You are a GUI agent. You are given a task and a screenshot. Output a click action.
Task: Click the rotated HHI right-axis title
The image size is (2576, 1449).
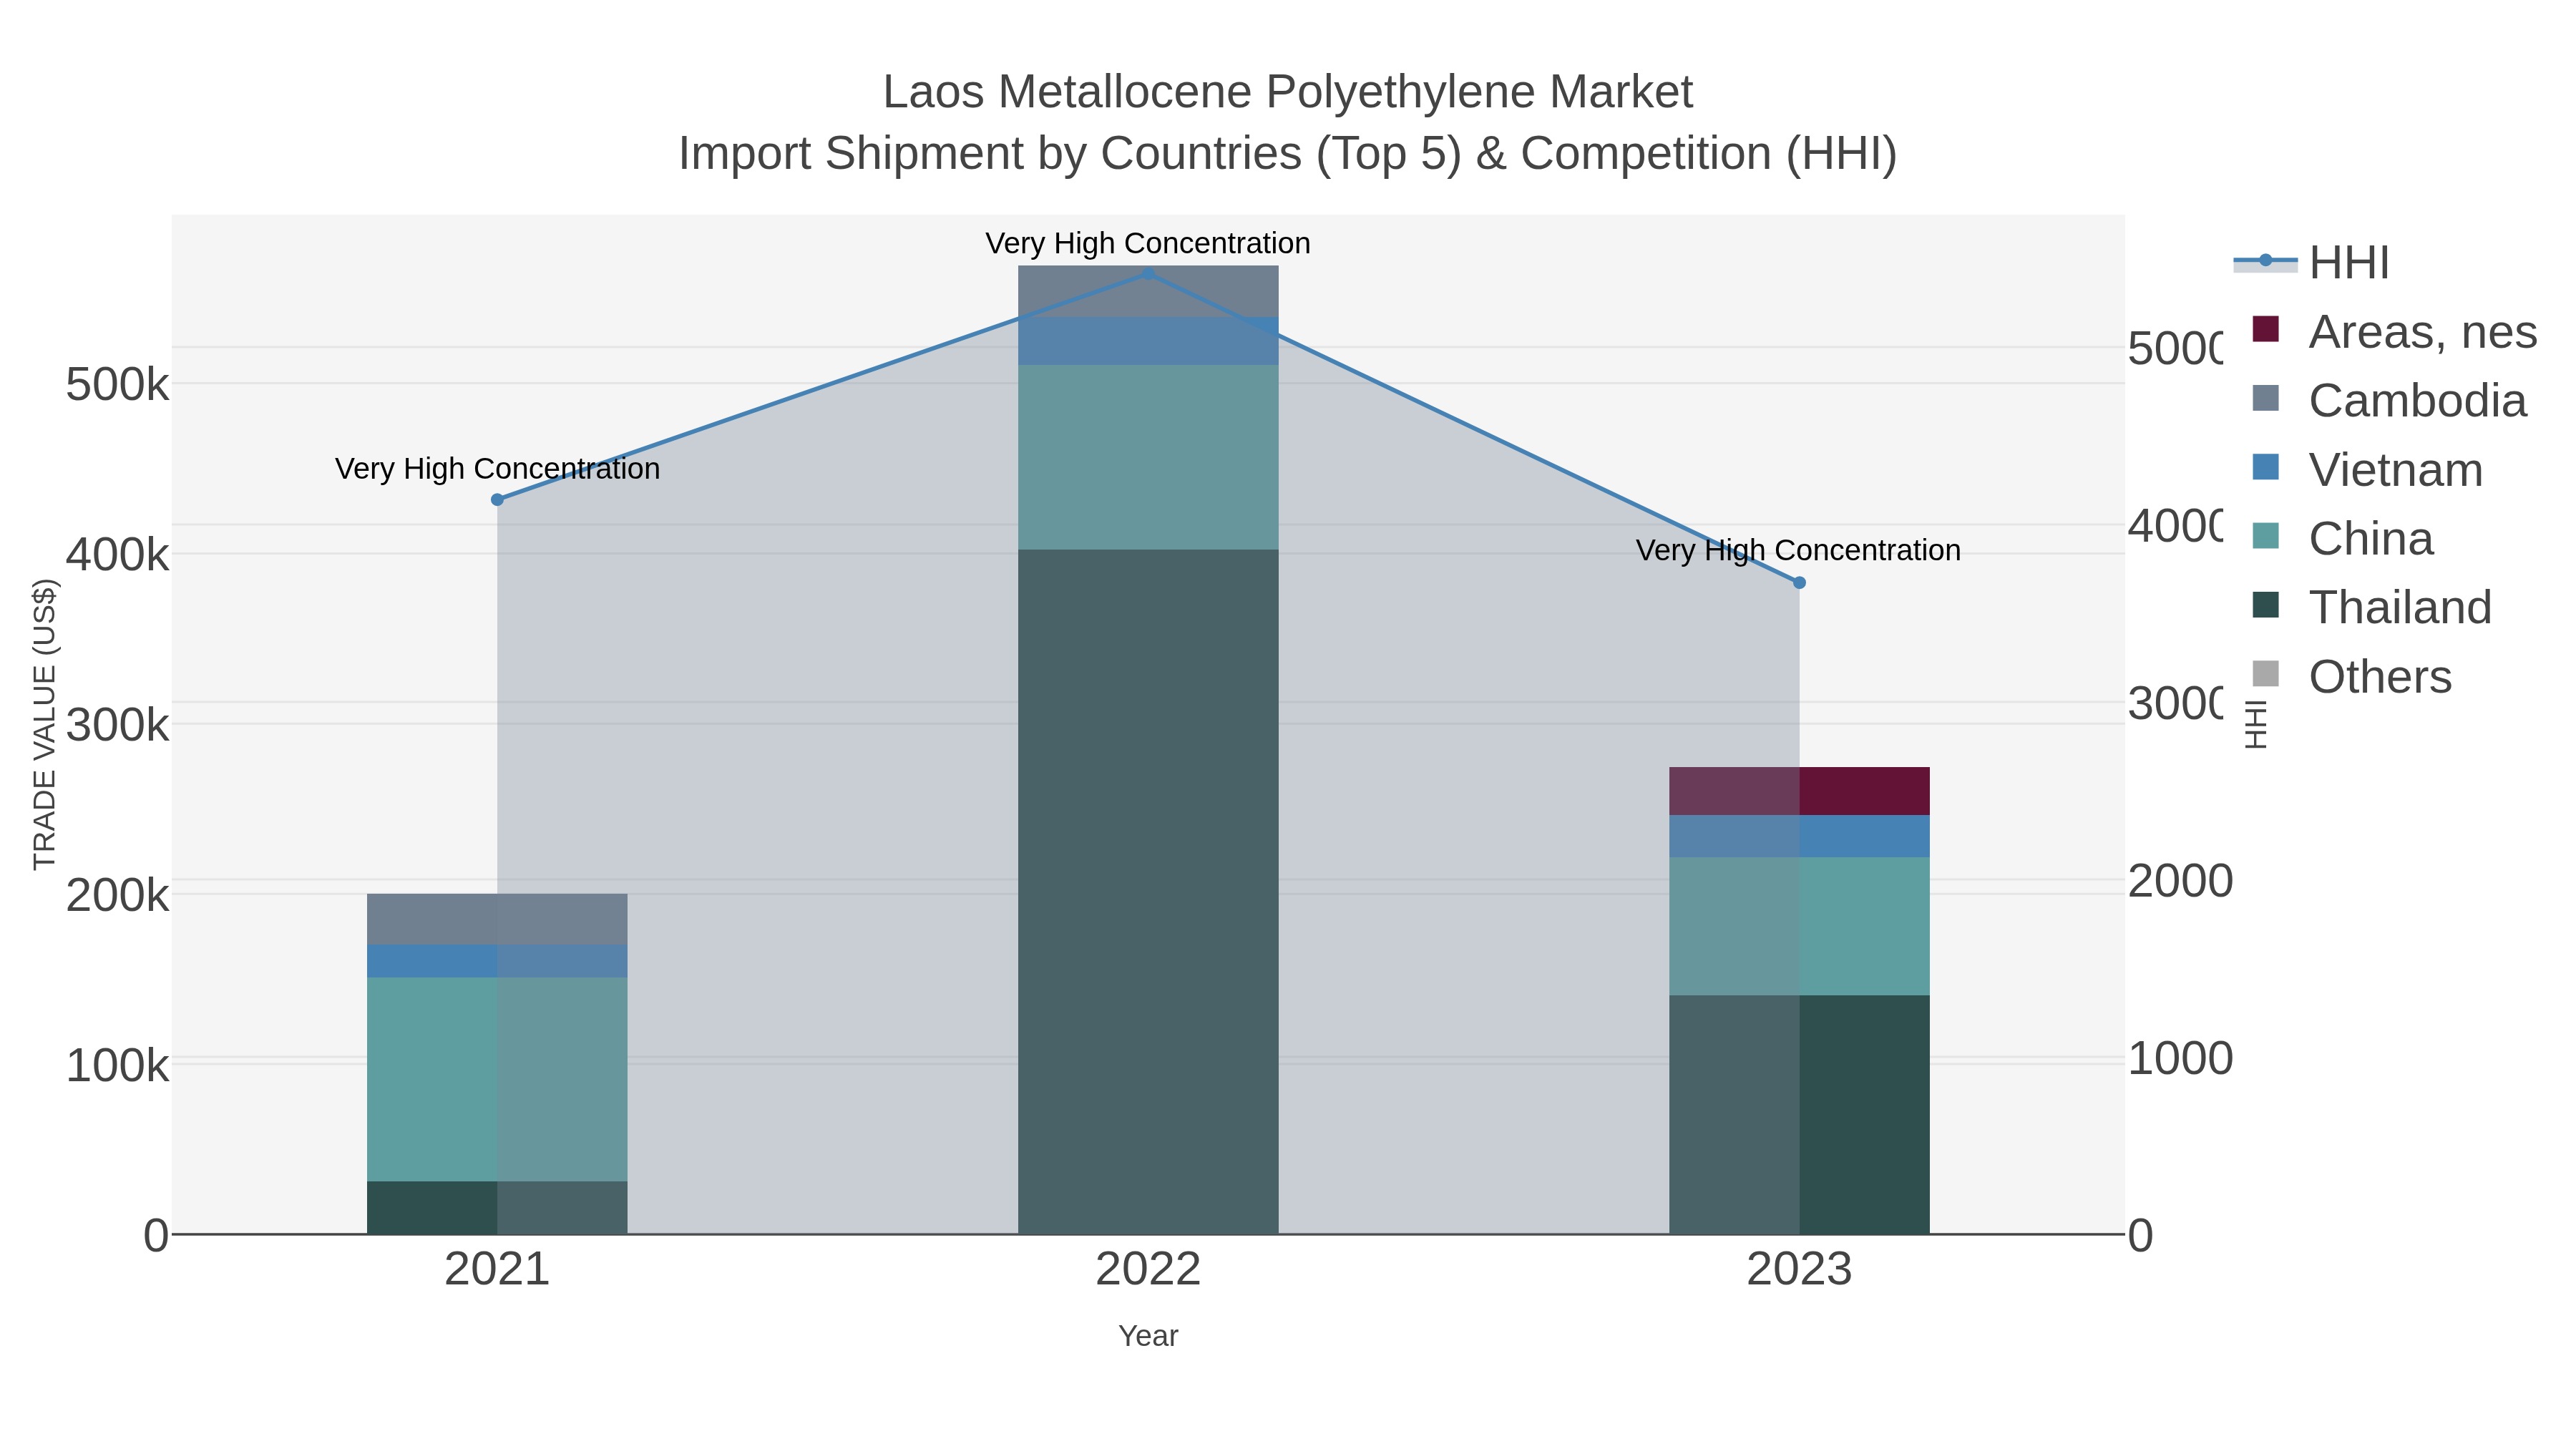coord(2255,724)
